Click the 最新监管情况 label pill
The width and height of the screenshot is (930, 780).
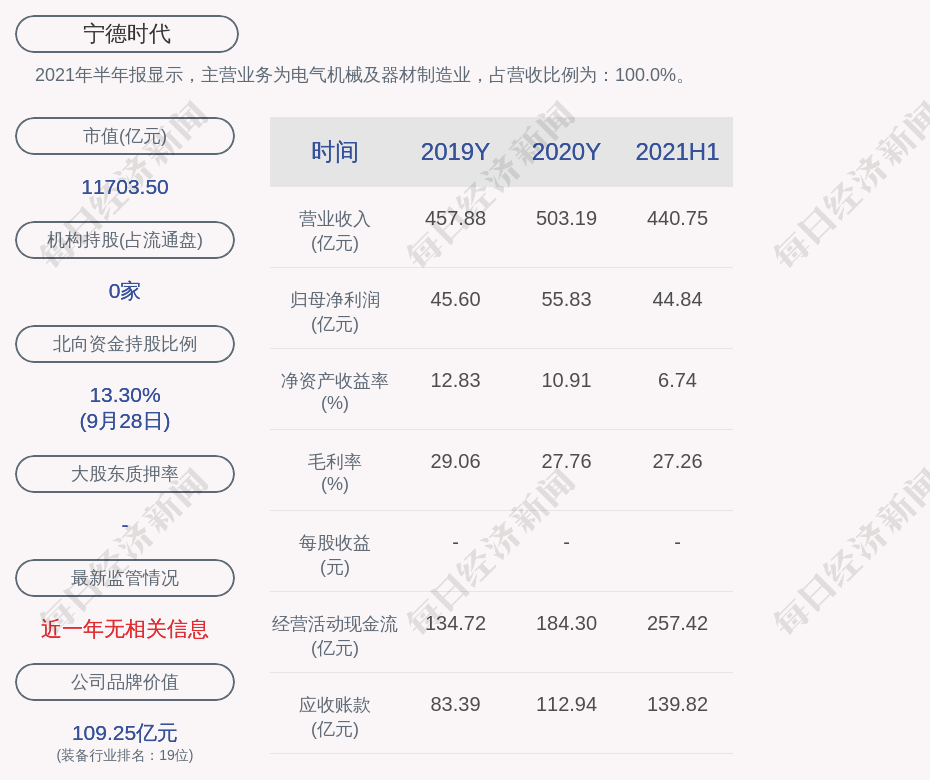125,578
